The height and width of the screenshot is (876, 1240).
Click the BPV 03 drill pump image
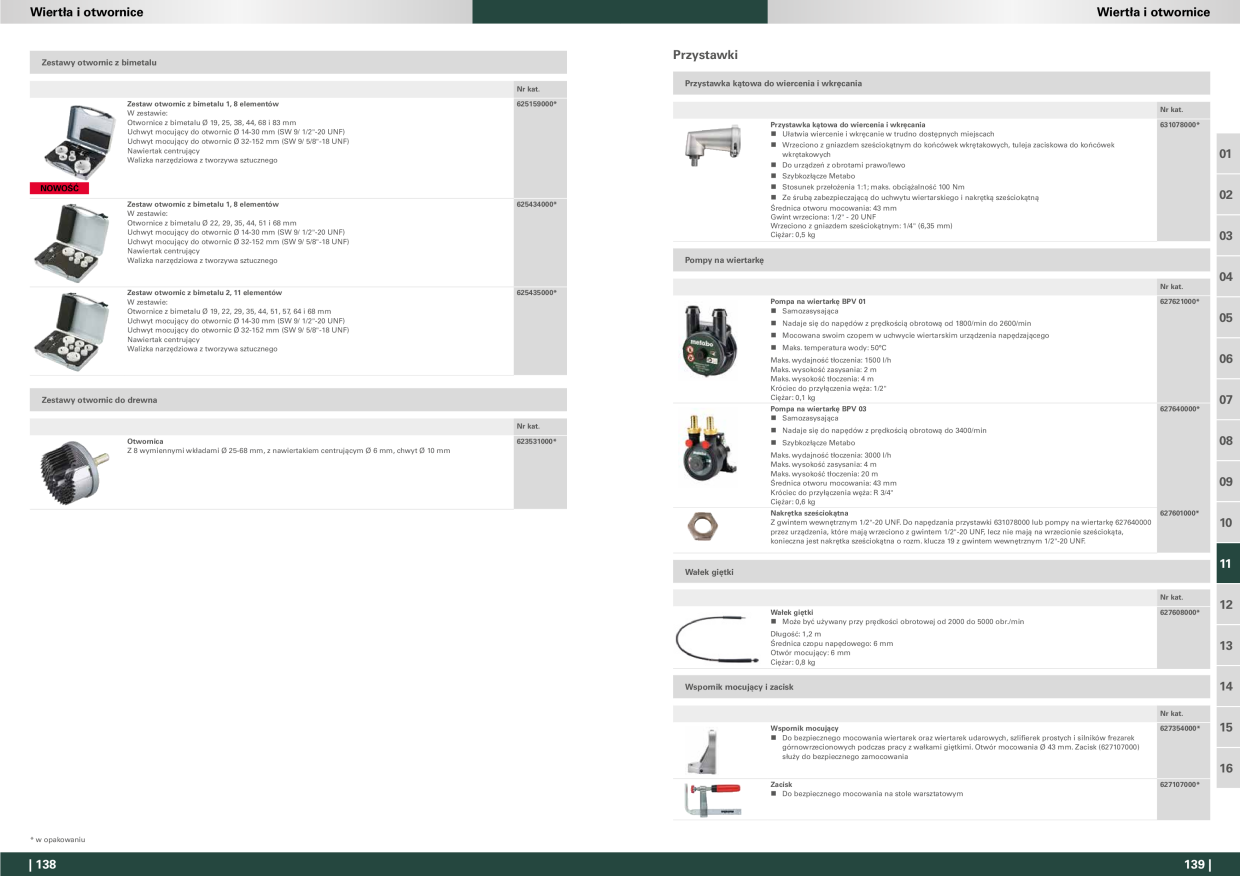(711, 446)
